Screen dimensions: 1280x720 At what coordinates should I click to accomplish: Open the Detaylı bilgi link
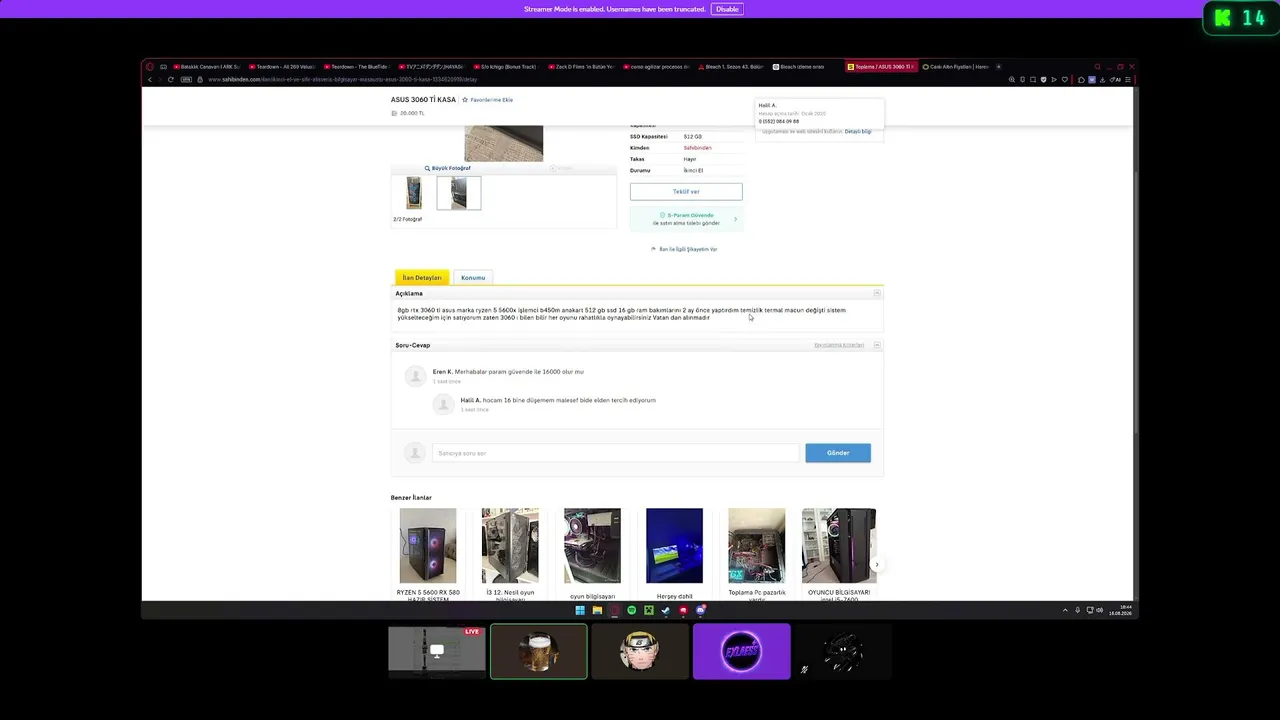(x=858, y=132)
